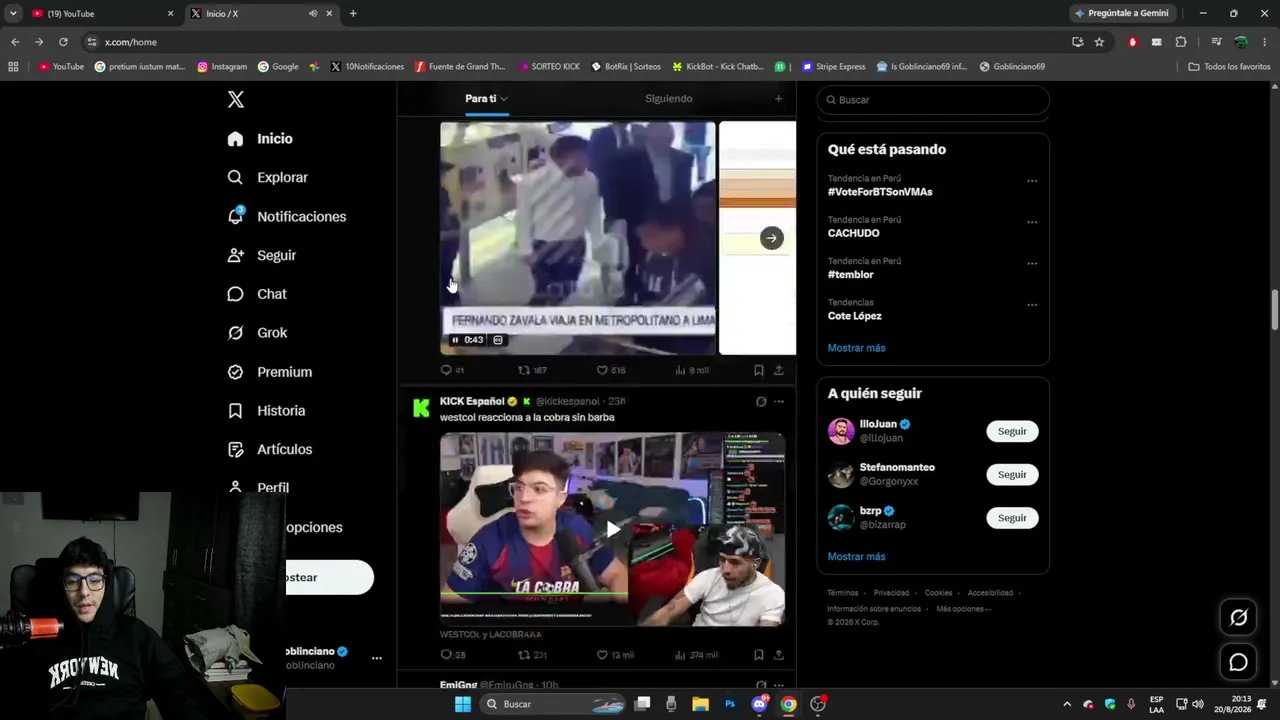This screenshot has height=720, width=1280.
Task: Toggle captions on the playing video
Action: pos(498,340)
